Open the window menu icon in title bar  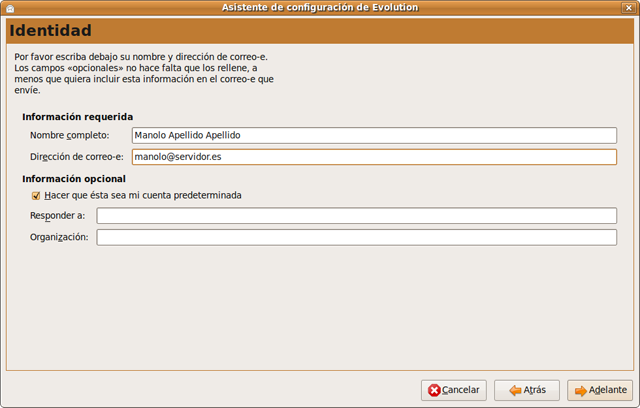pyautogui.click(x=9, y=8)
